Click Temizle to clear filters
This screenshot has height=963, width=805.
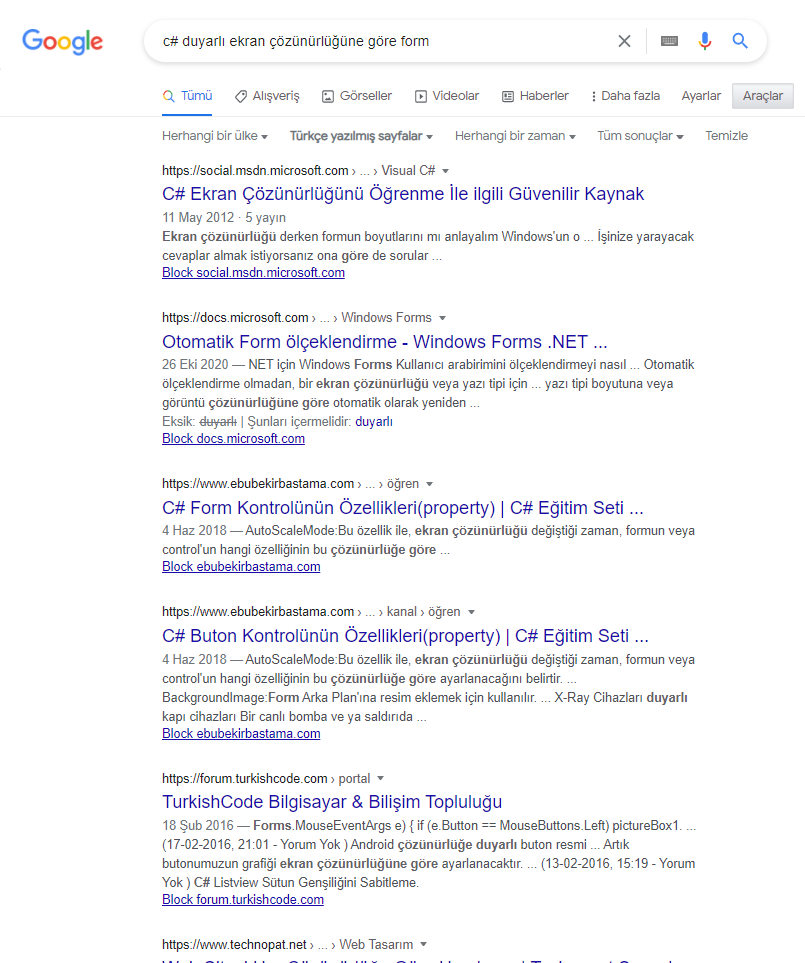coord(726,136)
